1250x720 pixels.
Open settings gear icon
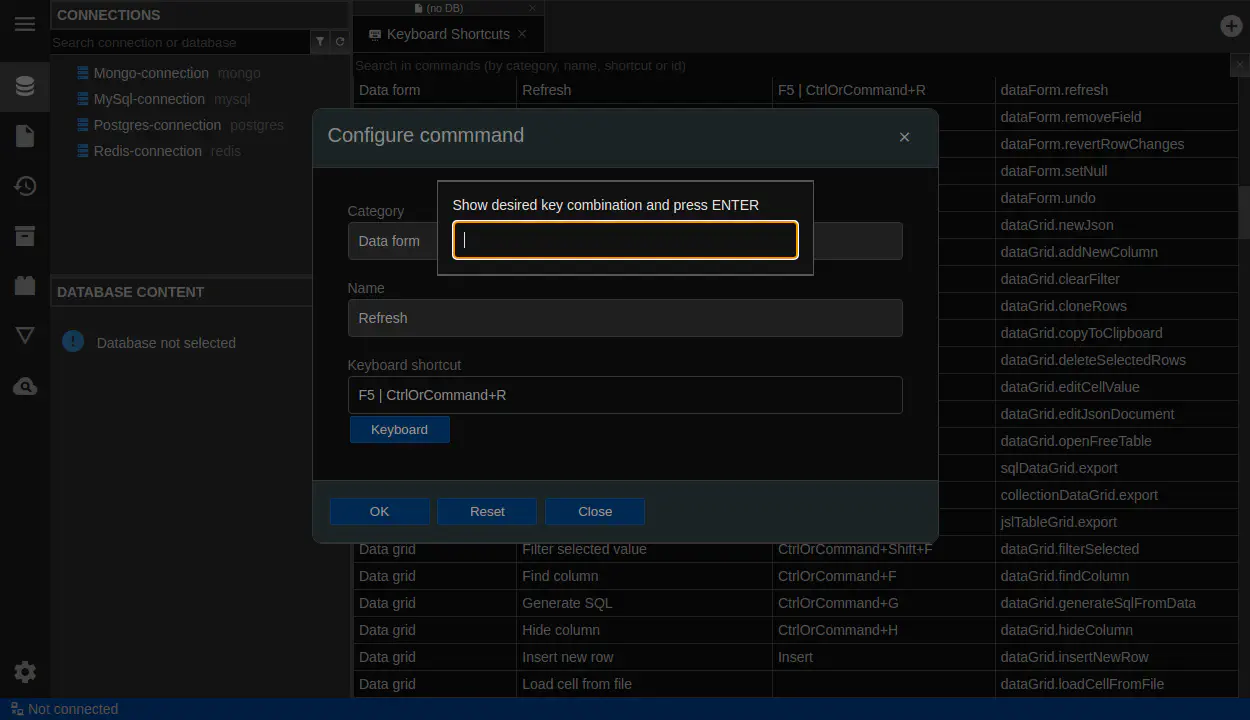click(x=25, y=672)
